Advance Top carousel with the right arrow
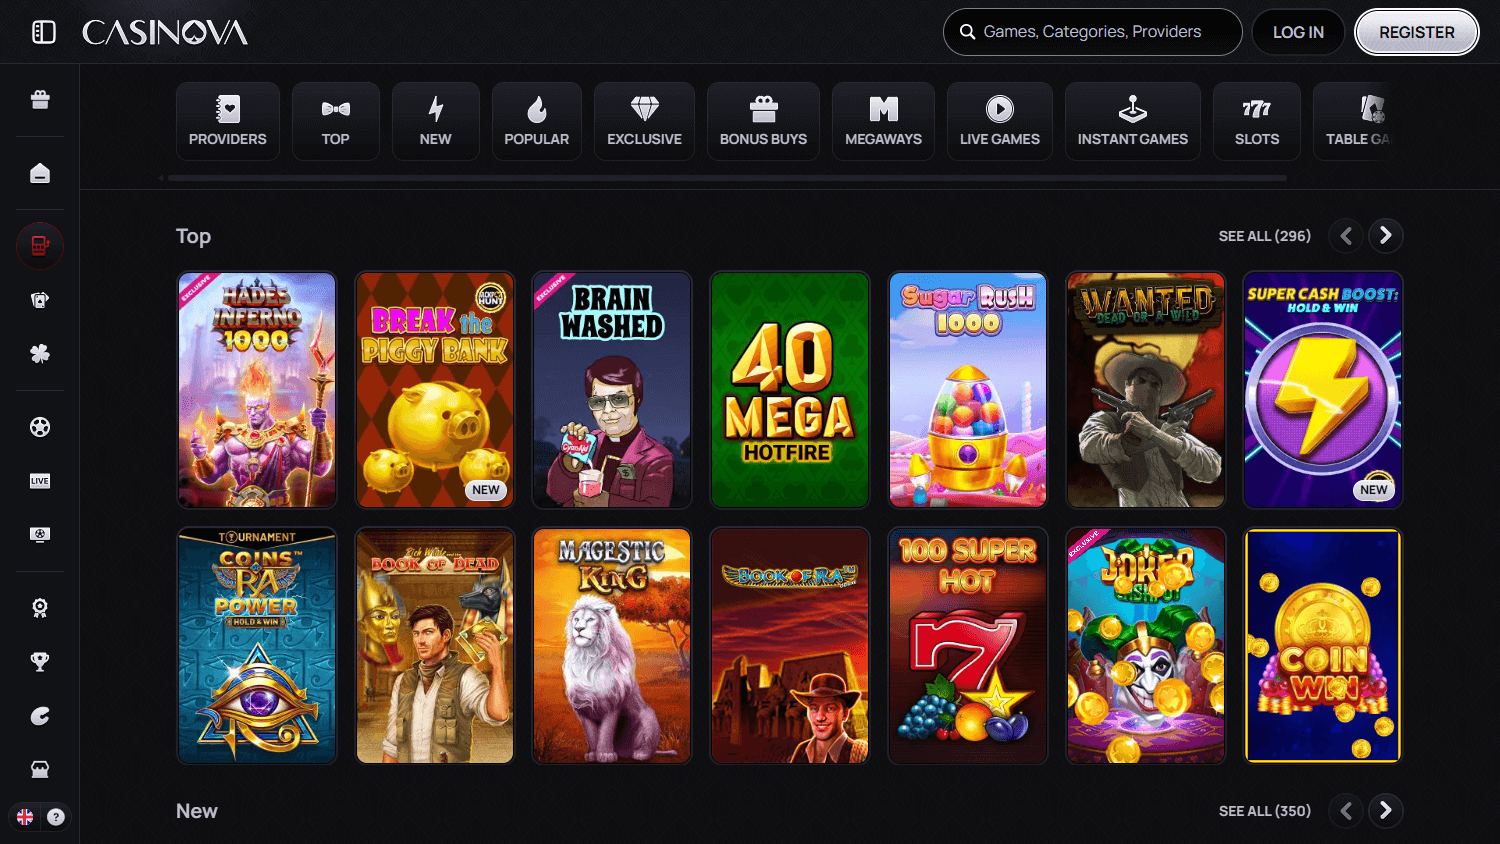1500x844 pixels. point(1385,235)
